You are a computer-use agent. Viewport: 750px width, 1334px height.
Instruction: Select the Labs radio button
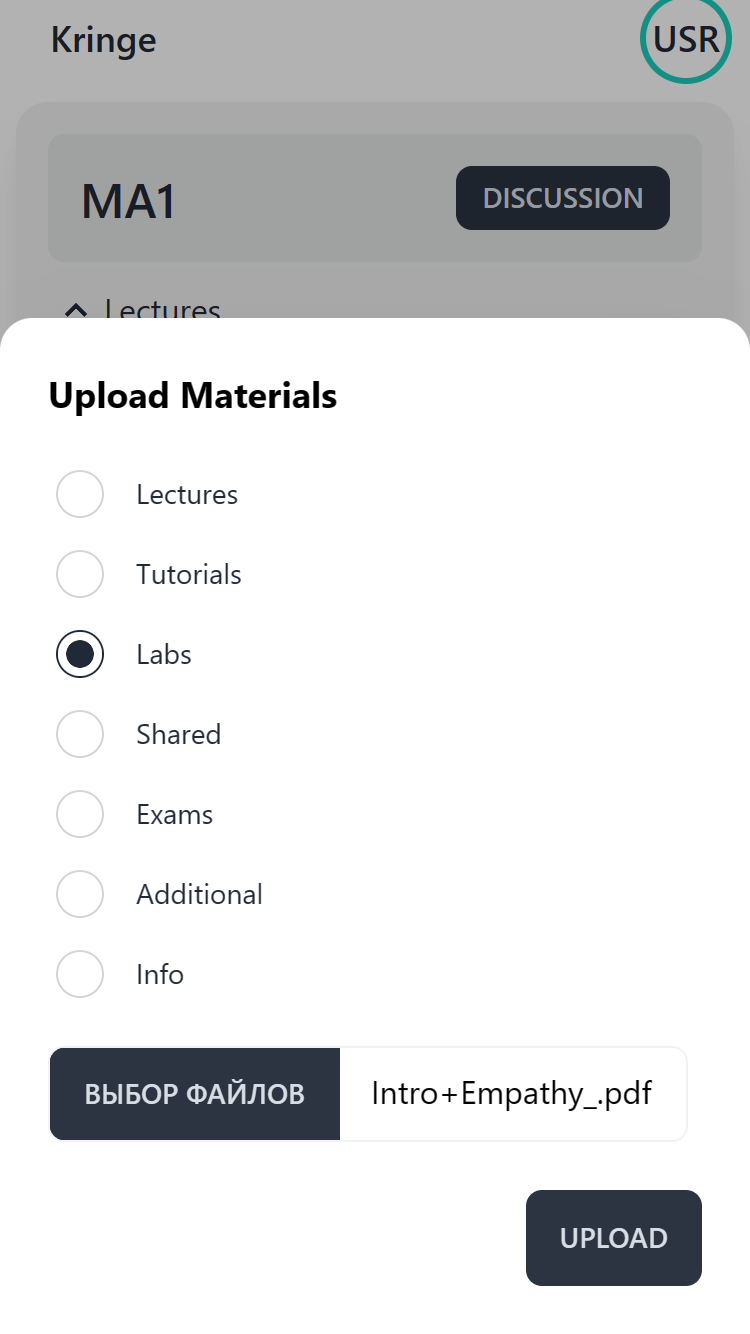click(x=80, y=654)
